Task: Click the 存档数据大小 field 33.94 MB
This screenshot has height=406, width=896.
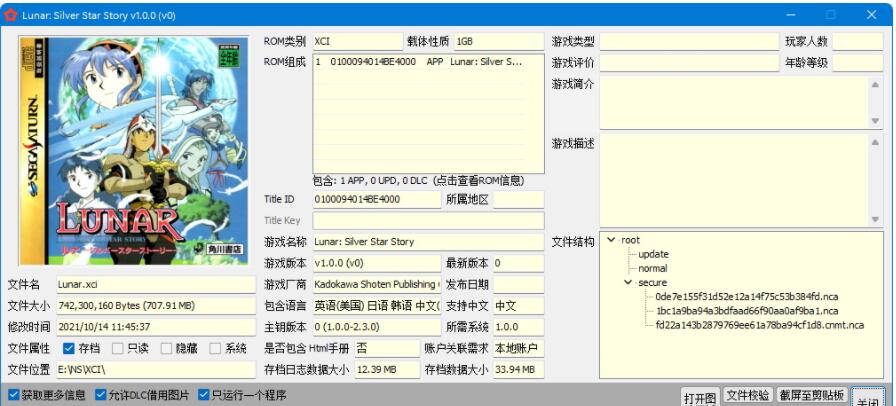Action: [x=519, y=369]
